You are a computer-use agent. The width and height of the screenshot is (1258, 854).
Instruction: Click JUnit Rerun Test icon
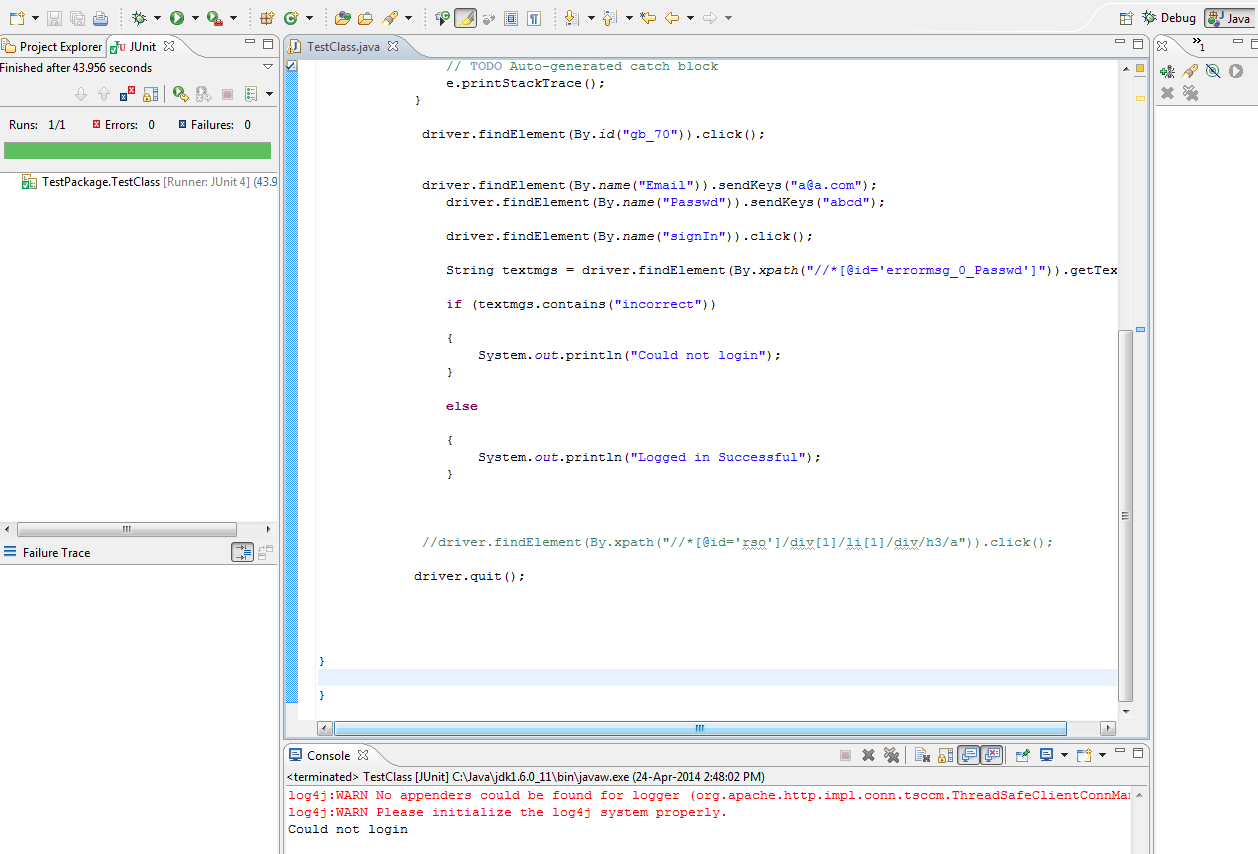[x=180, y=94]
